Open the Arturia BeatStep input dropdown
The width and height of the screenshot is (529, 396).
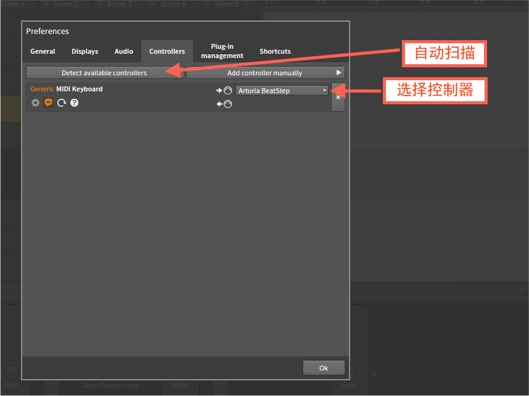tap(282, 90)
